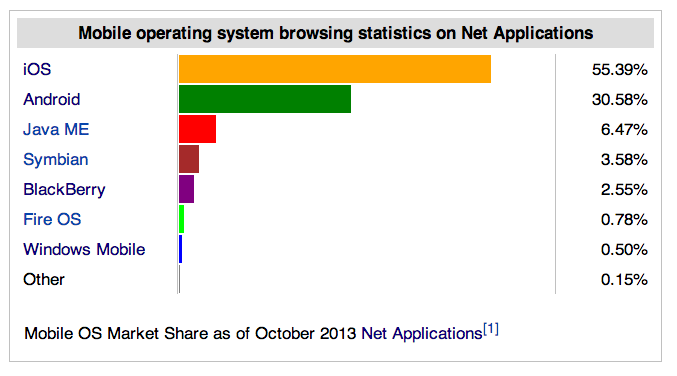Viewport: 677px width, 376px height.
Task: Select the purple BlackBerry bar
Action: click(187, 189)
